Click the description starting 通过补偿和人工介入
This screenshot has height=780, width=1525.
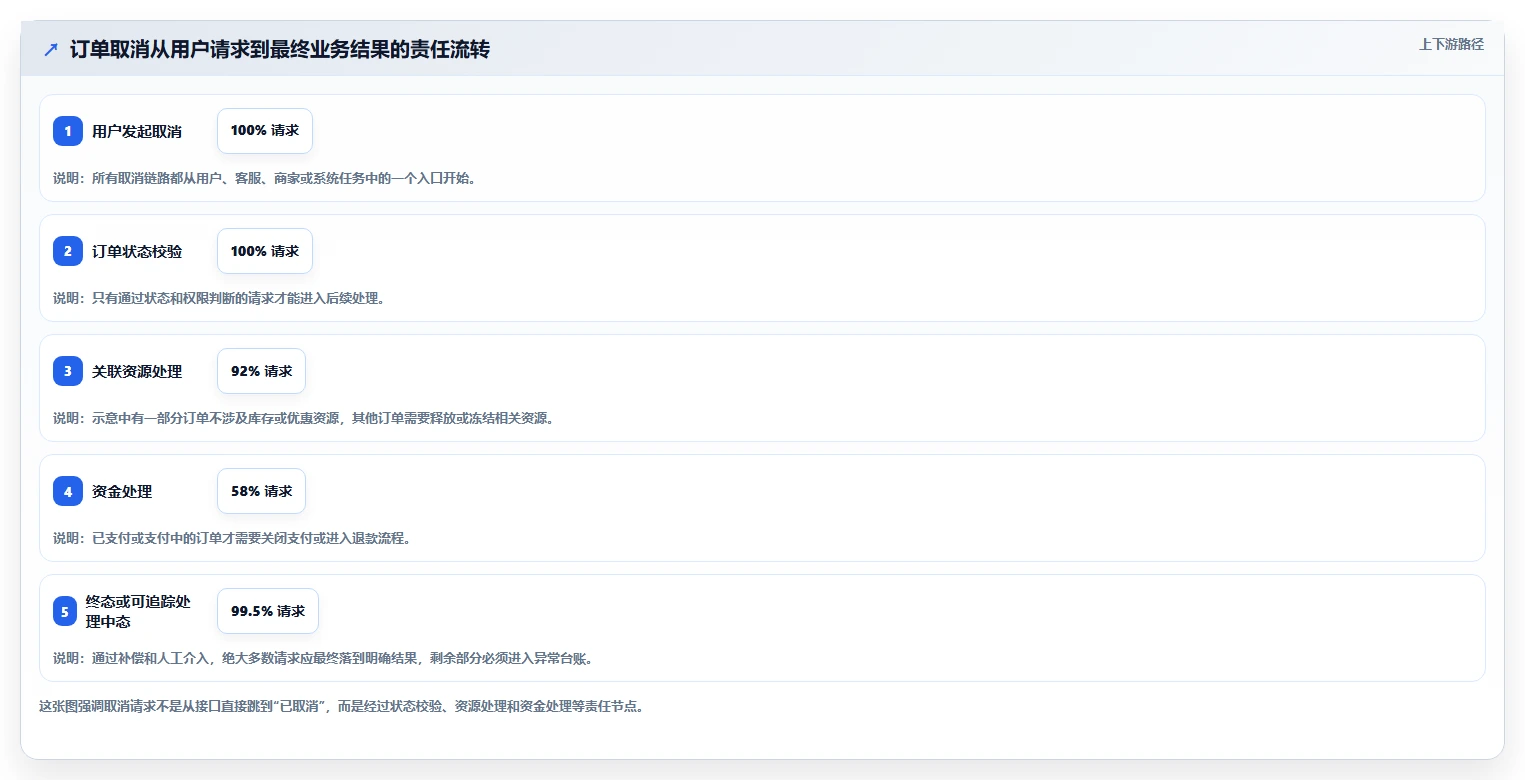tap(323, 658)
